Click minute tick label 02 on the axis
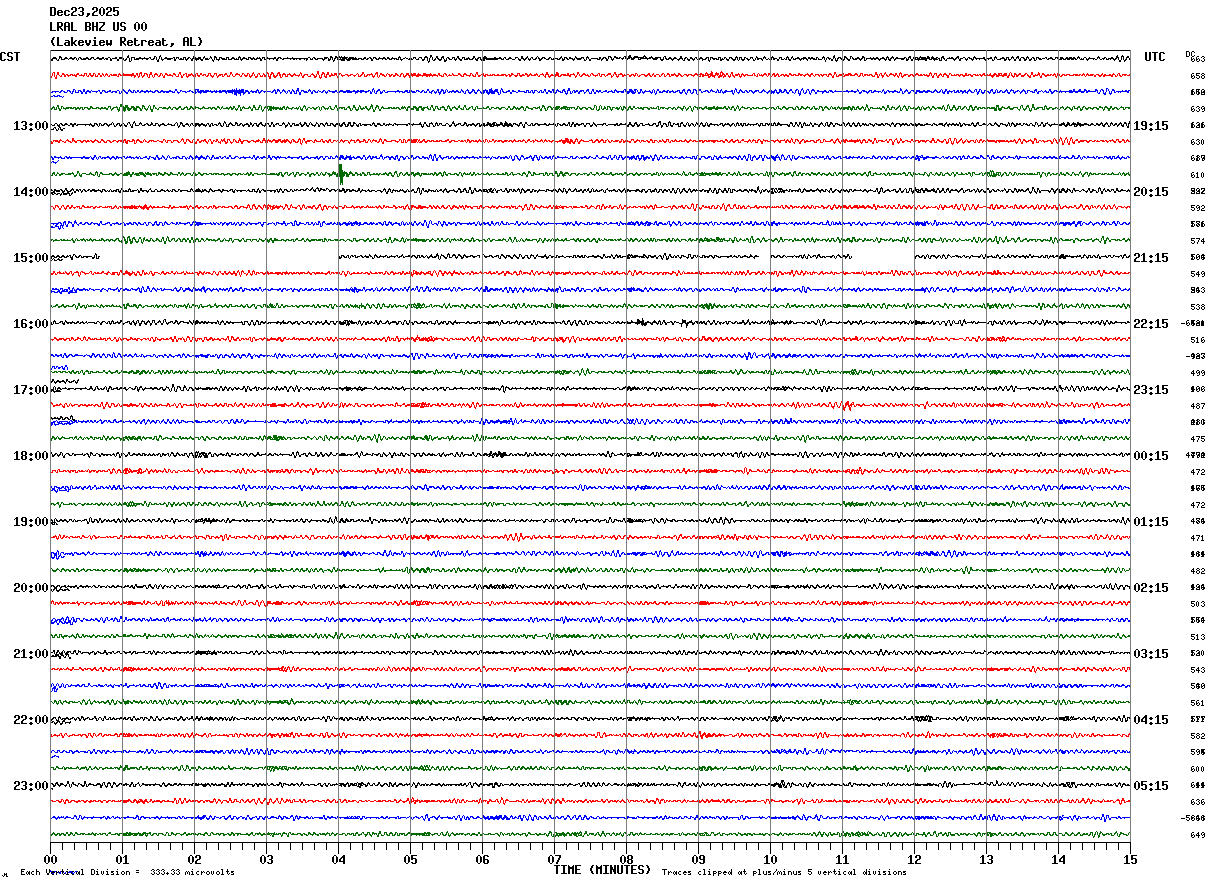1210x886 pixels. coord(194,859)
